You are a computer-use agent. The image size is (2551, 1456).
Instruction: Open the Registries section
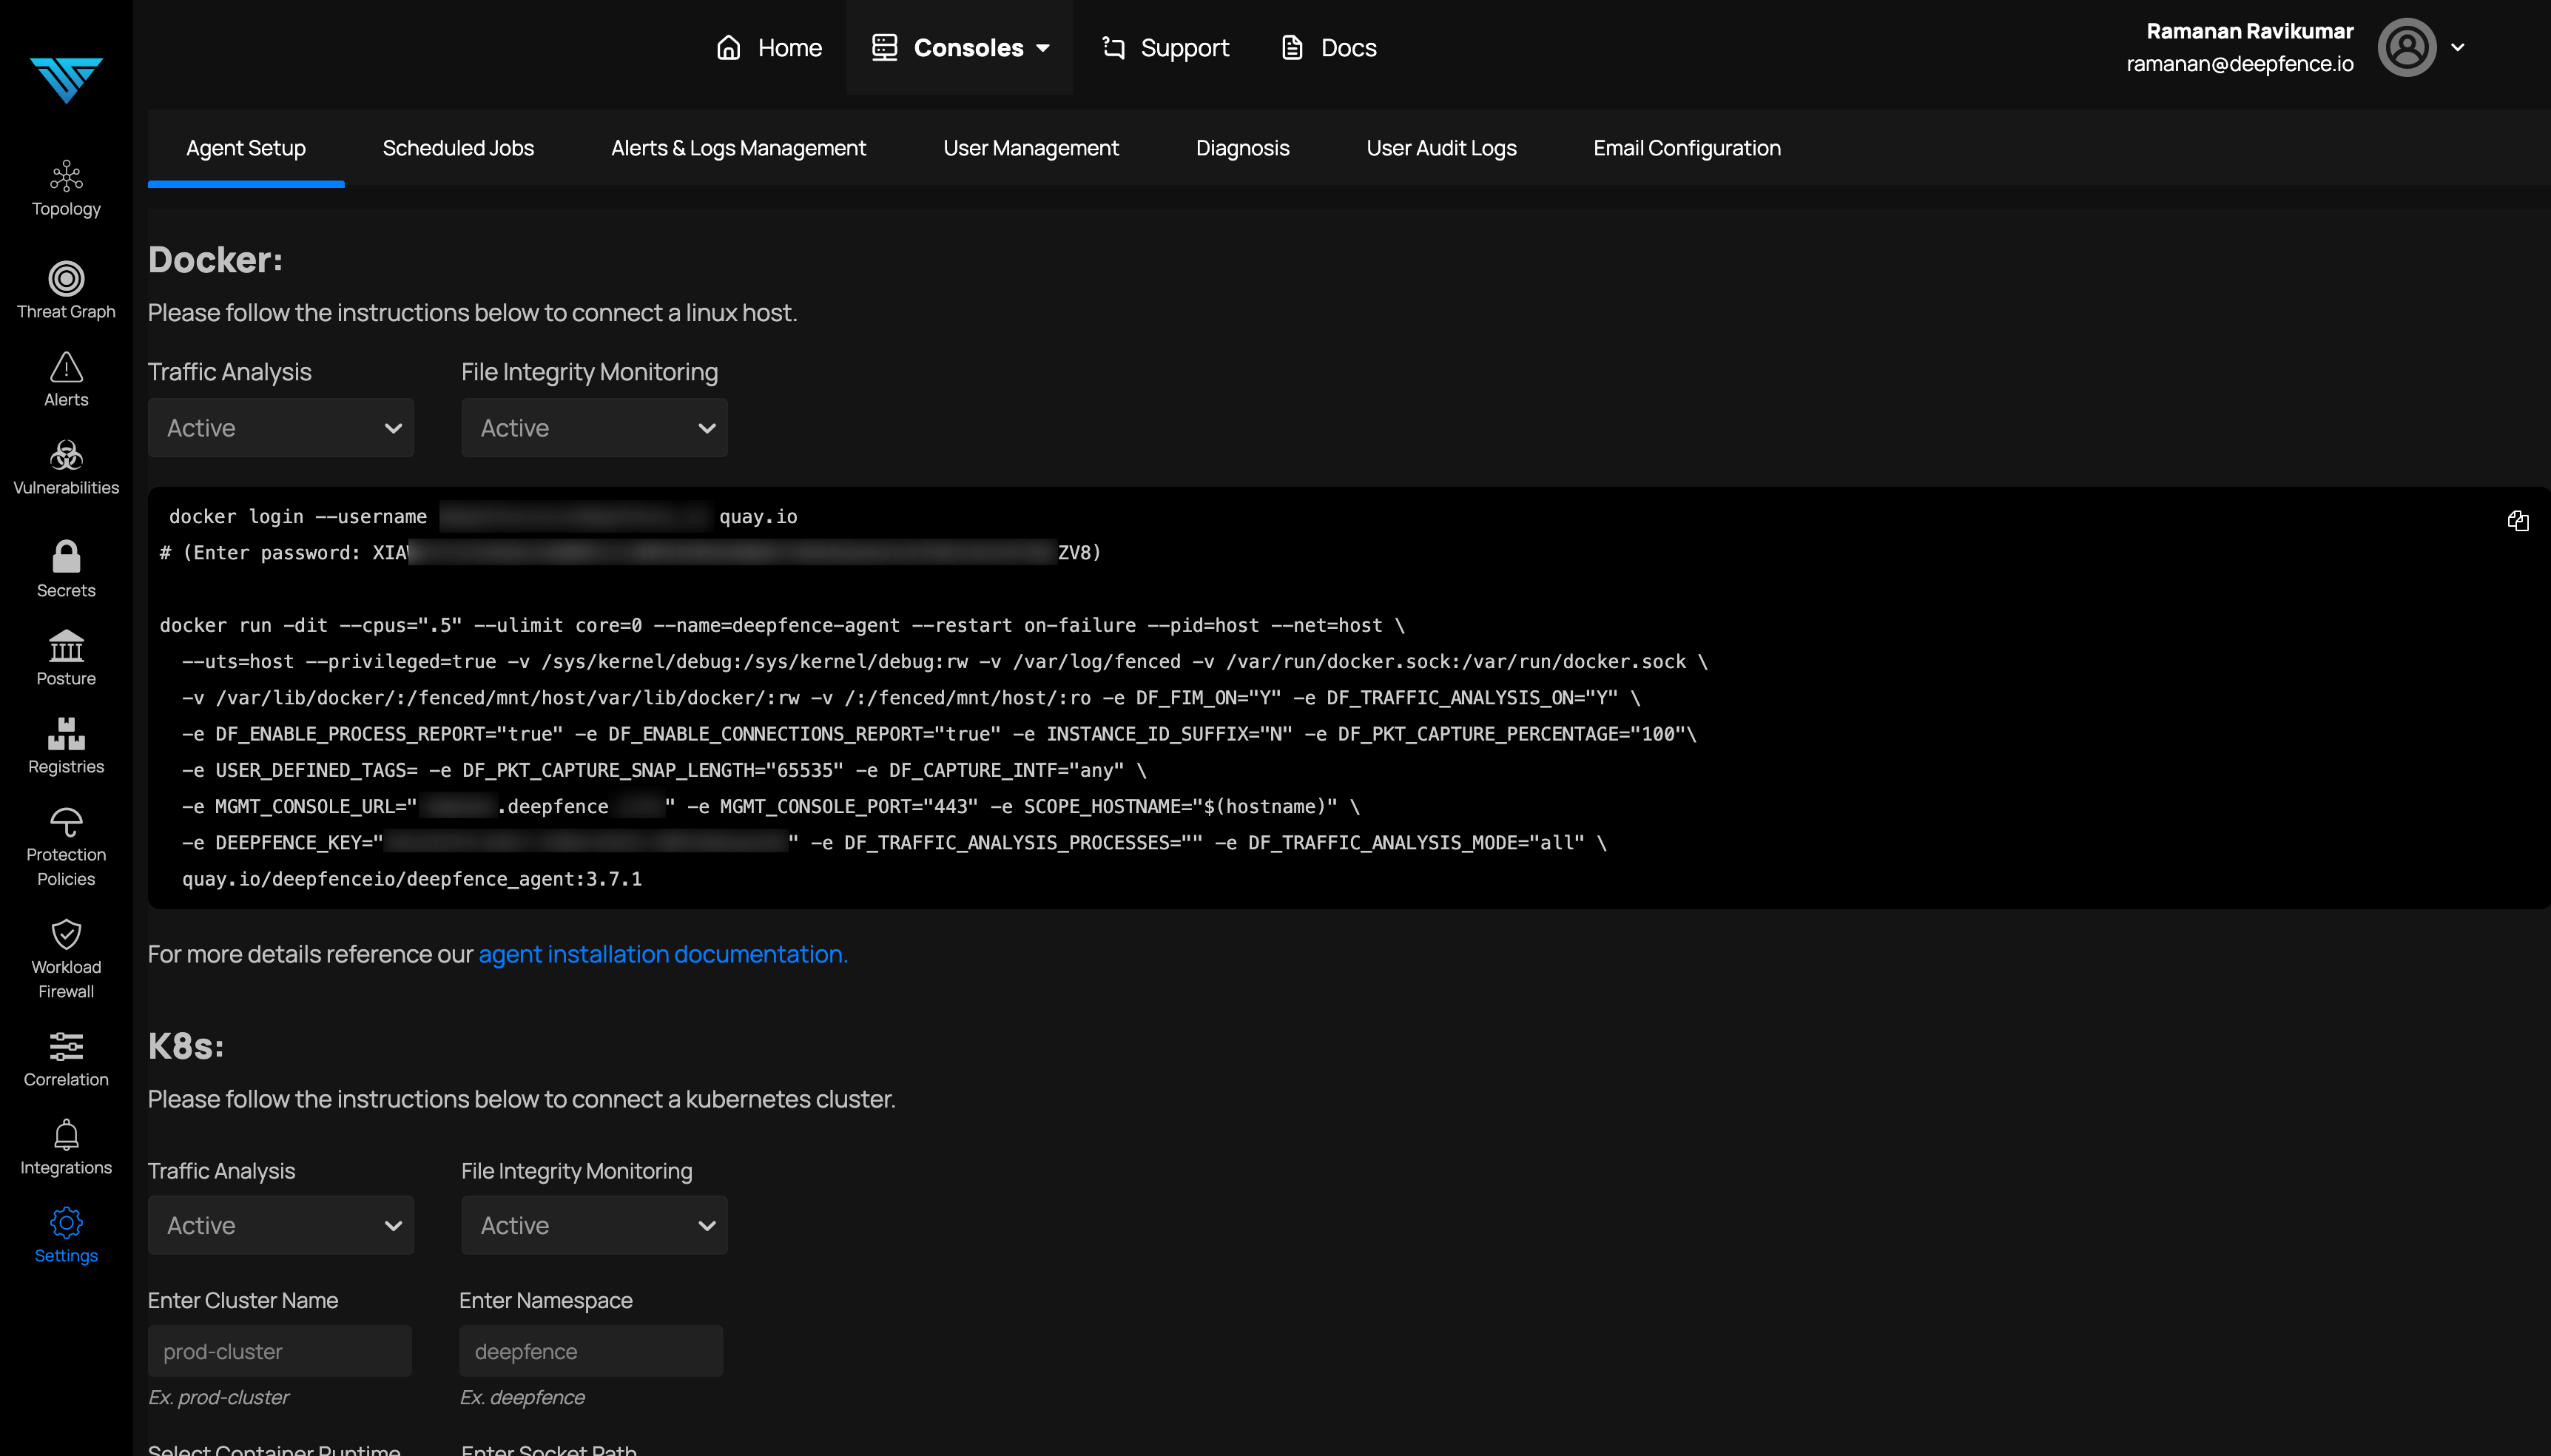point(66,746)
